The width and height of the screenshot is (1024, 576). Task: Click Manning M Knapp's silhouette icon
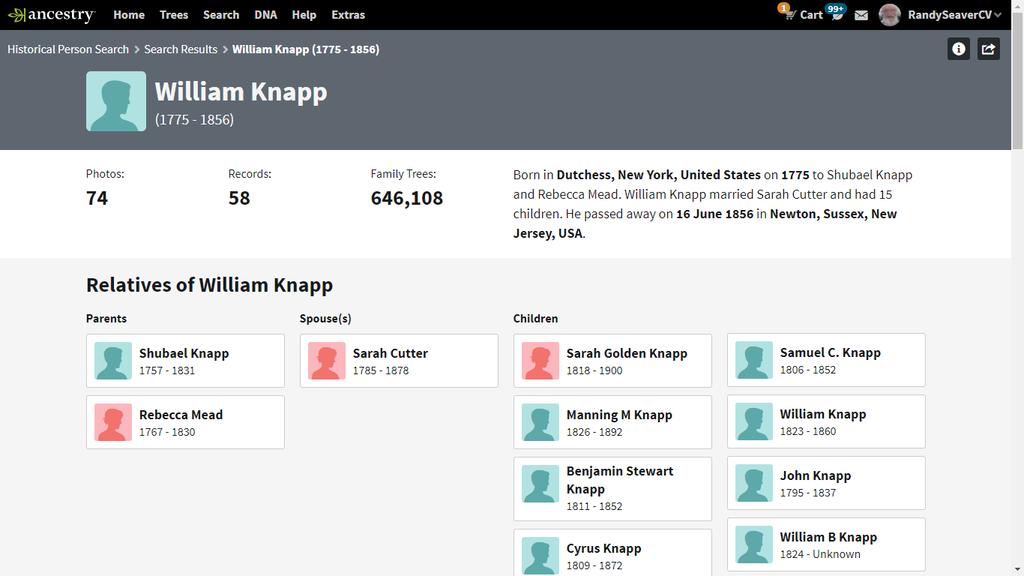540,422
